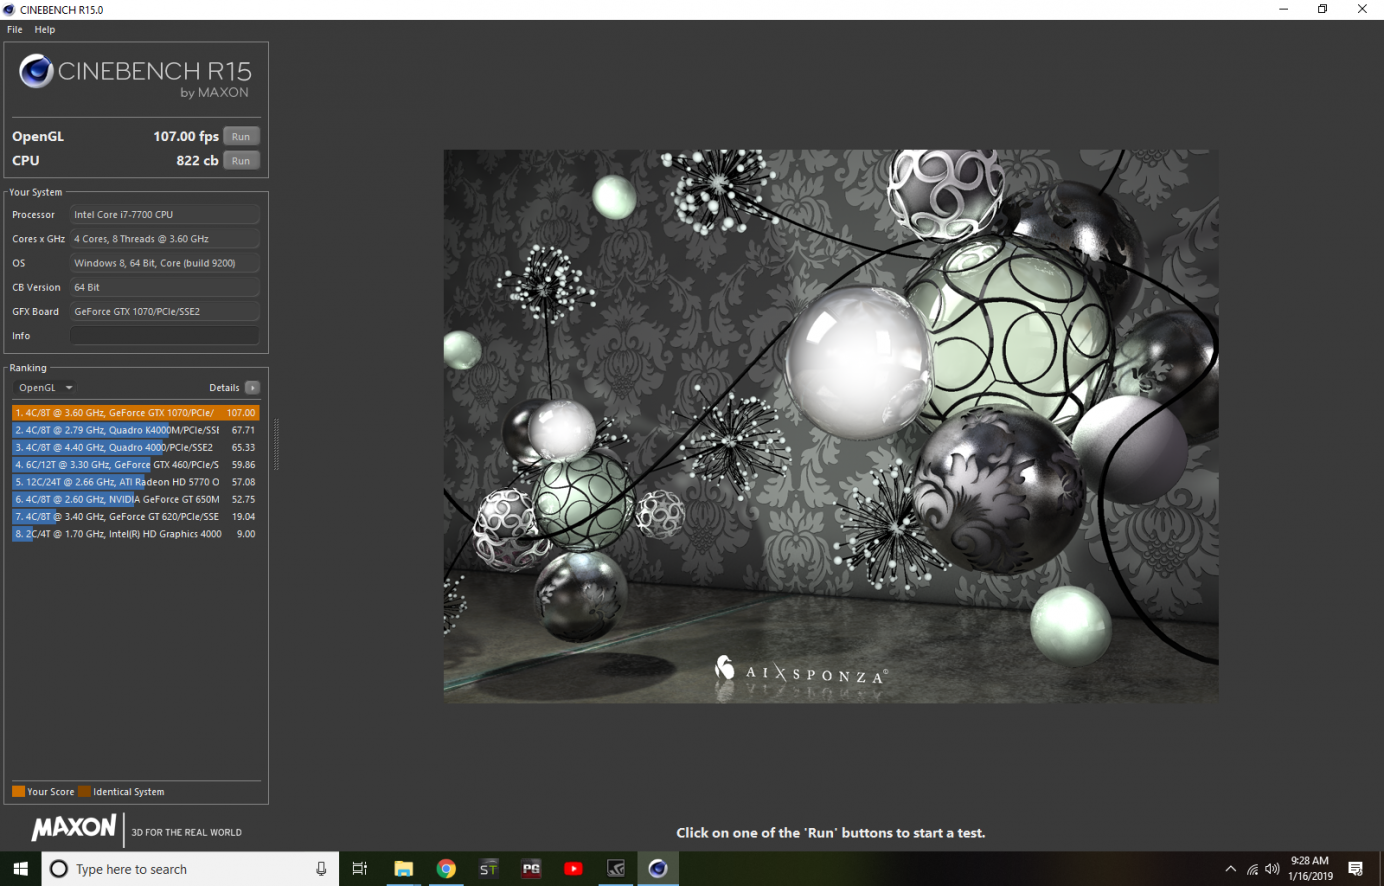Click the Cinebench title bar app icon
Viewport: 1384px width, 886px height.
pyautogui.click(x=9, y=9)
